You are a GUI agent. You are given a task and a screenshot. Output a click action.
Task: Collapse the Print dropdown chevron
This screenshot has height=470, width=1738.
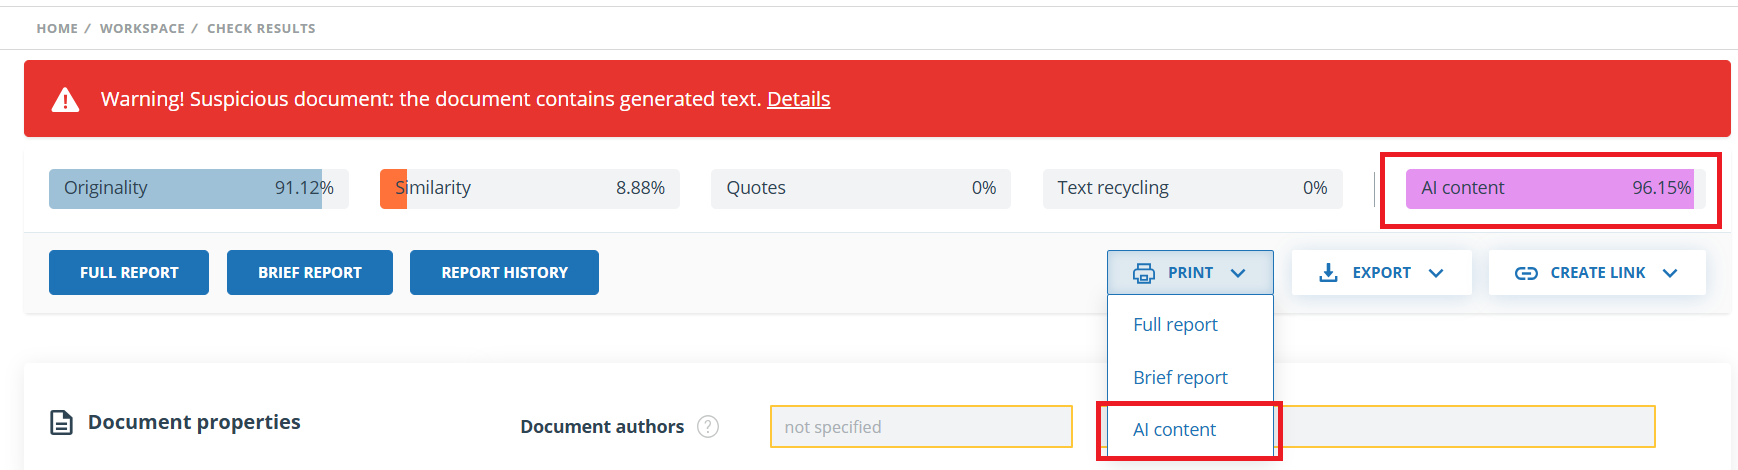click(x=1238, y=273)
